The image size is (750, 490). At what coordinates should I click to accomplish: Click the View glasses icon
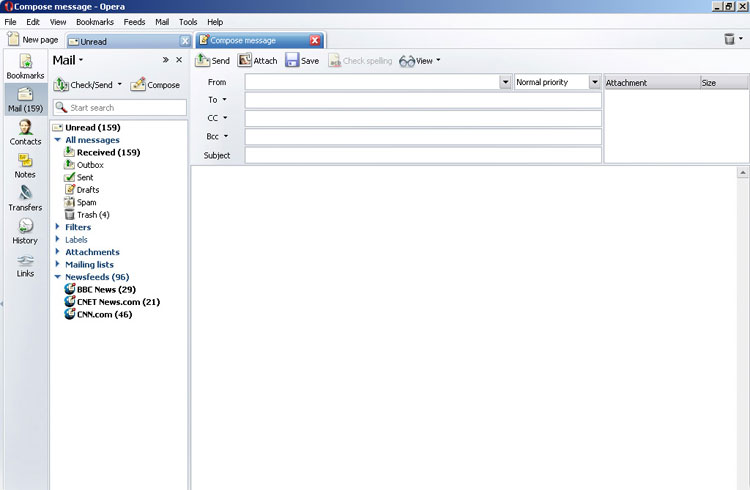407,61
